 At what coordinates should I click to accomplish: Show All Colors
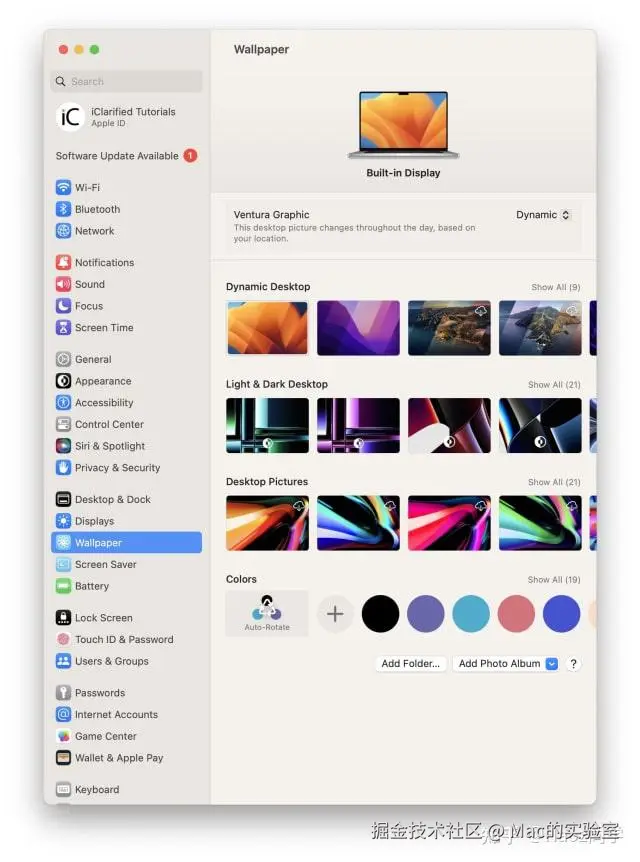554,580
